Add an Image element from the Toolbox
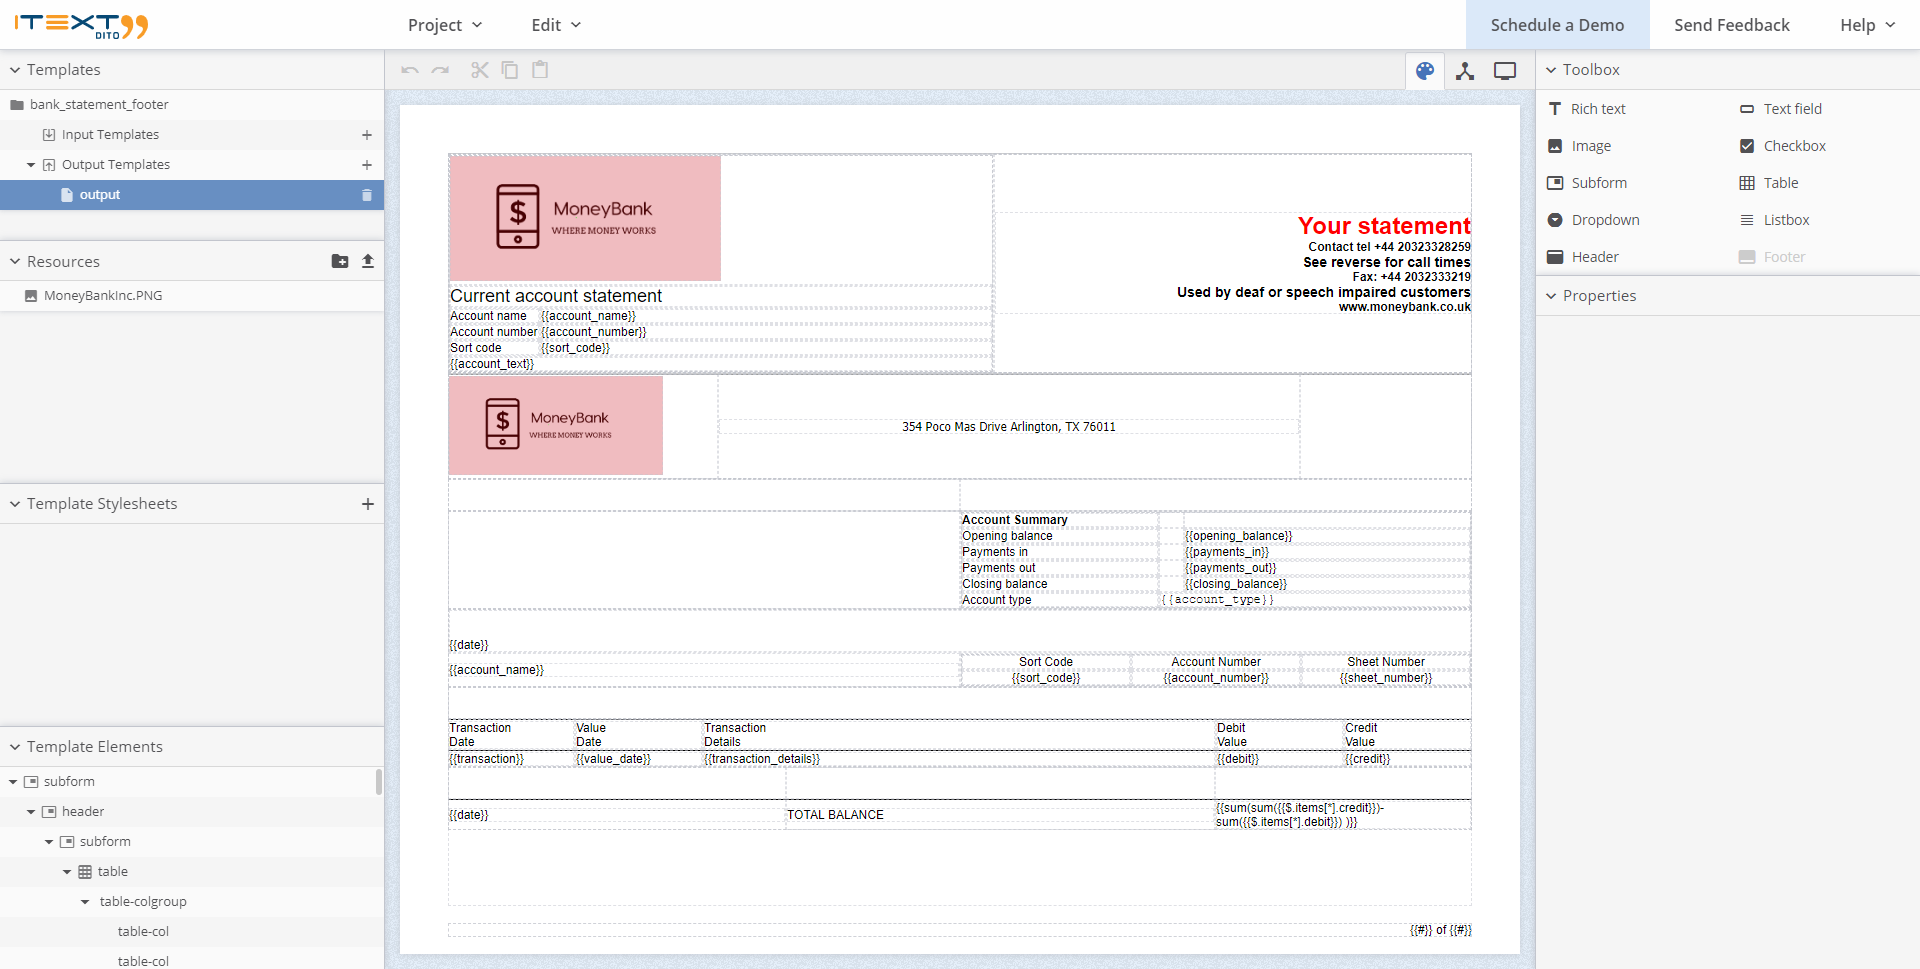Screen dimensions: 1920x969 click(x=1589, y=145)
